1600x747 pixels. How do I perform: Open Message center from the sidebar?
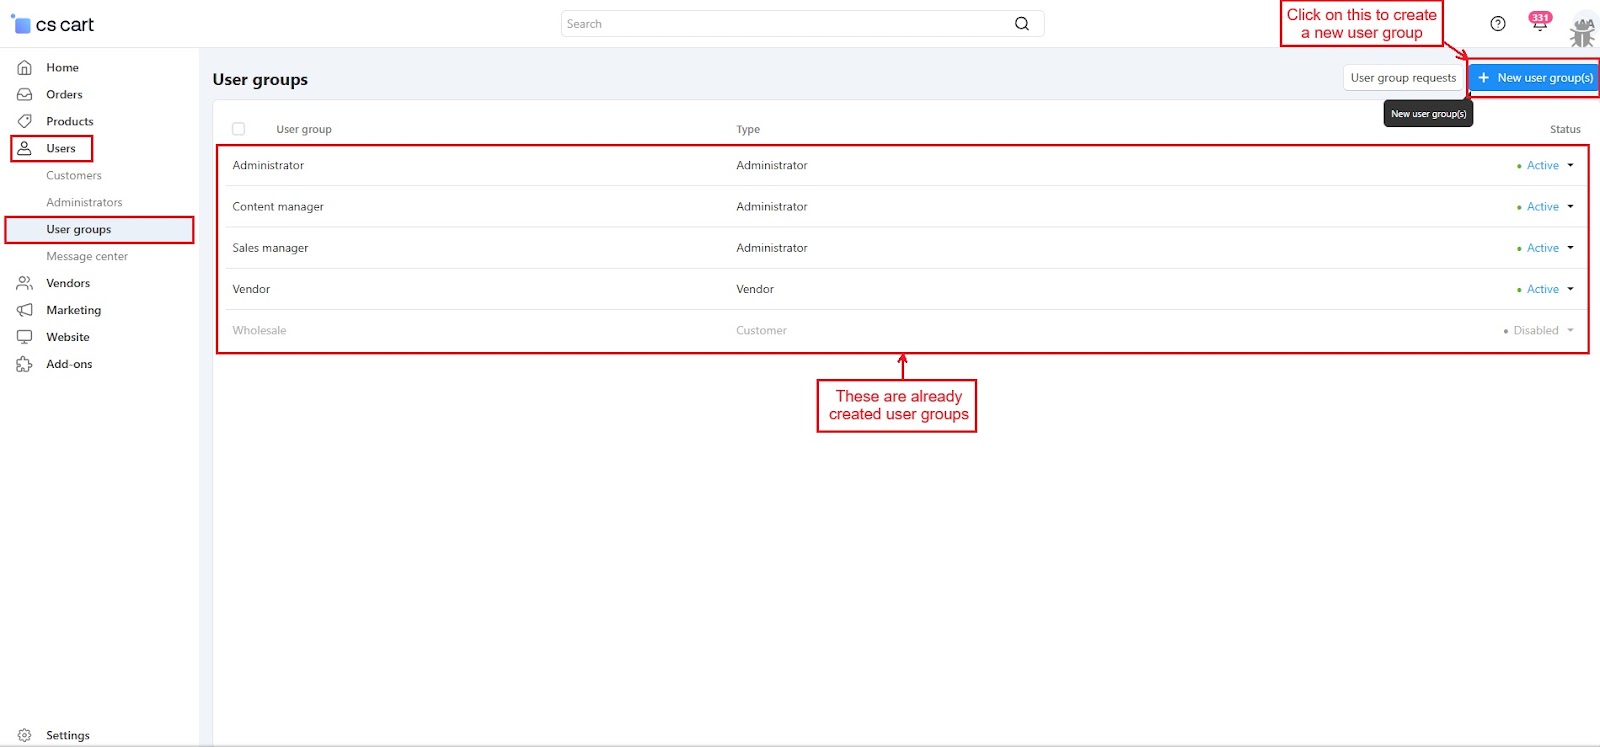pos(87,257)
